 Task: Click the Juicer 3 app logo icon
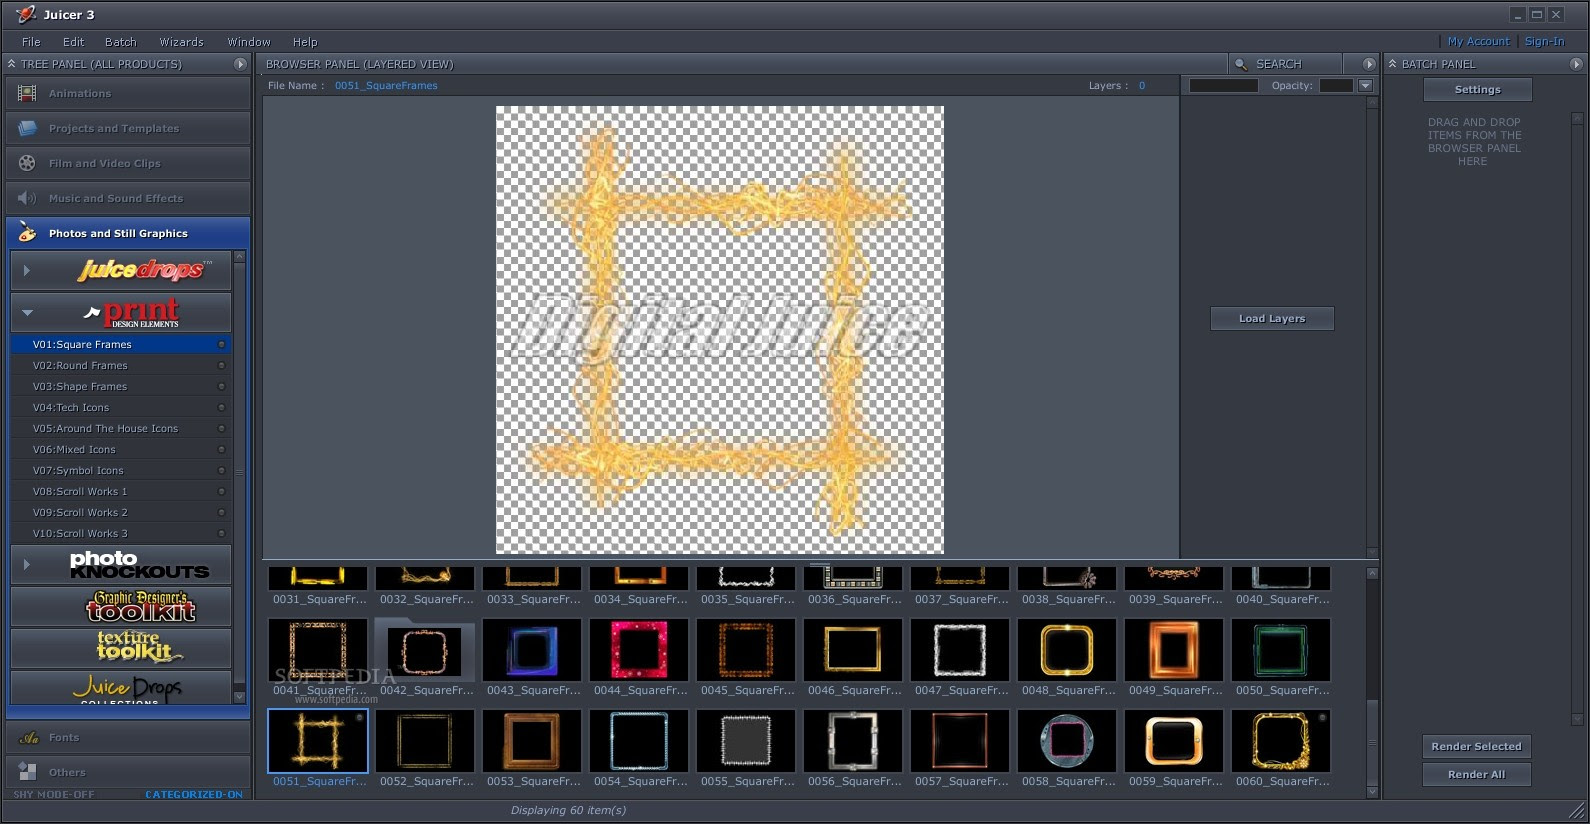pyautogui.click(x=25, y=14)
